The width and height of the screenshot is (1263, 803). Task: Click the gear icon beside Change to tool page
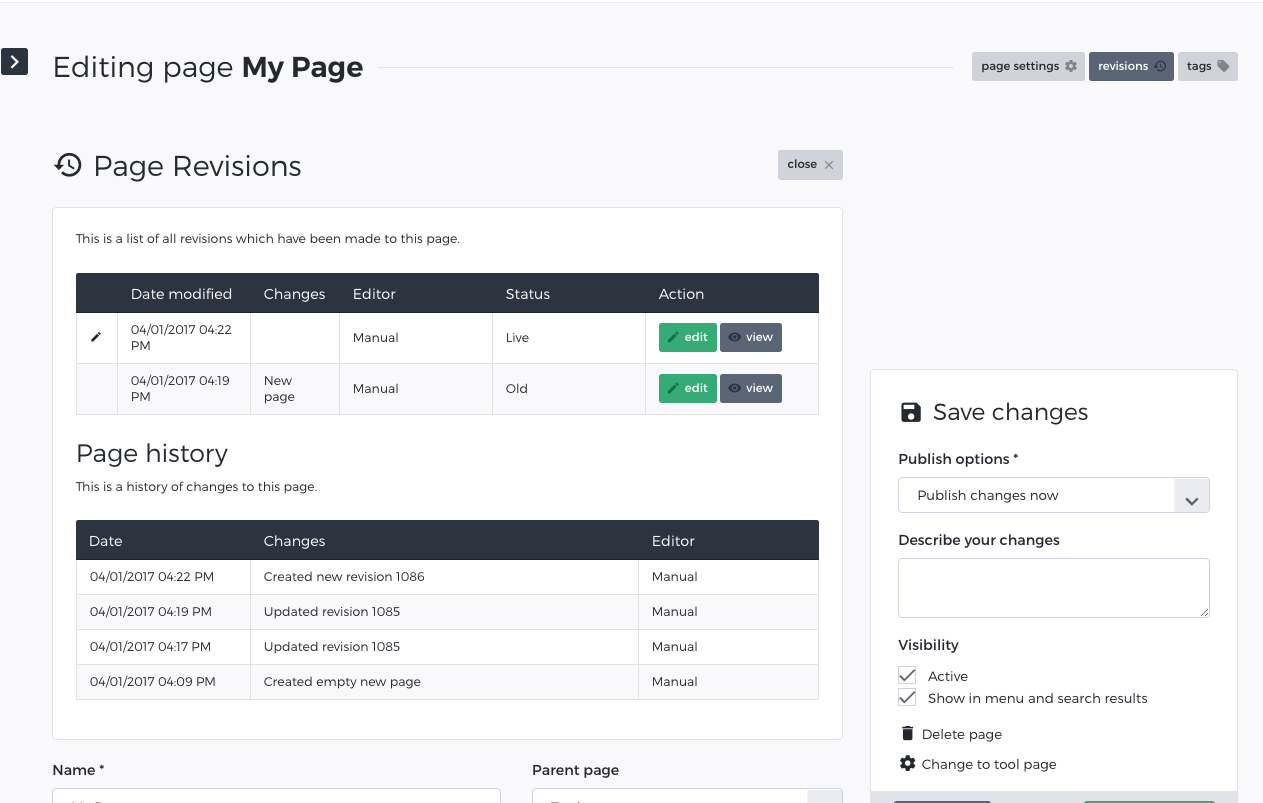click(x=907, y=763)
